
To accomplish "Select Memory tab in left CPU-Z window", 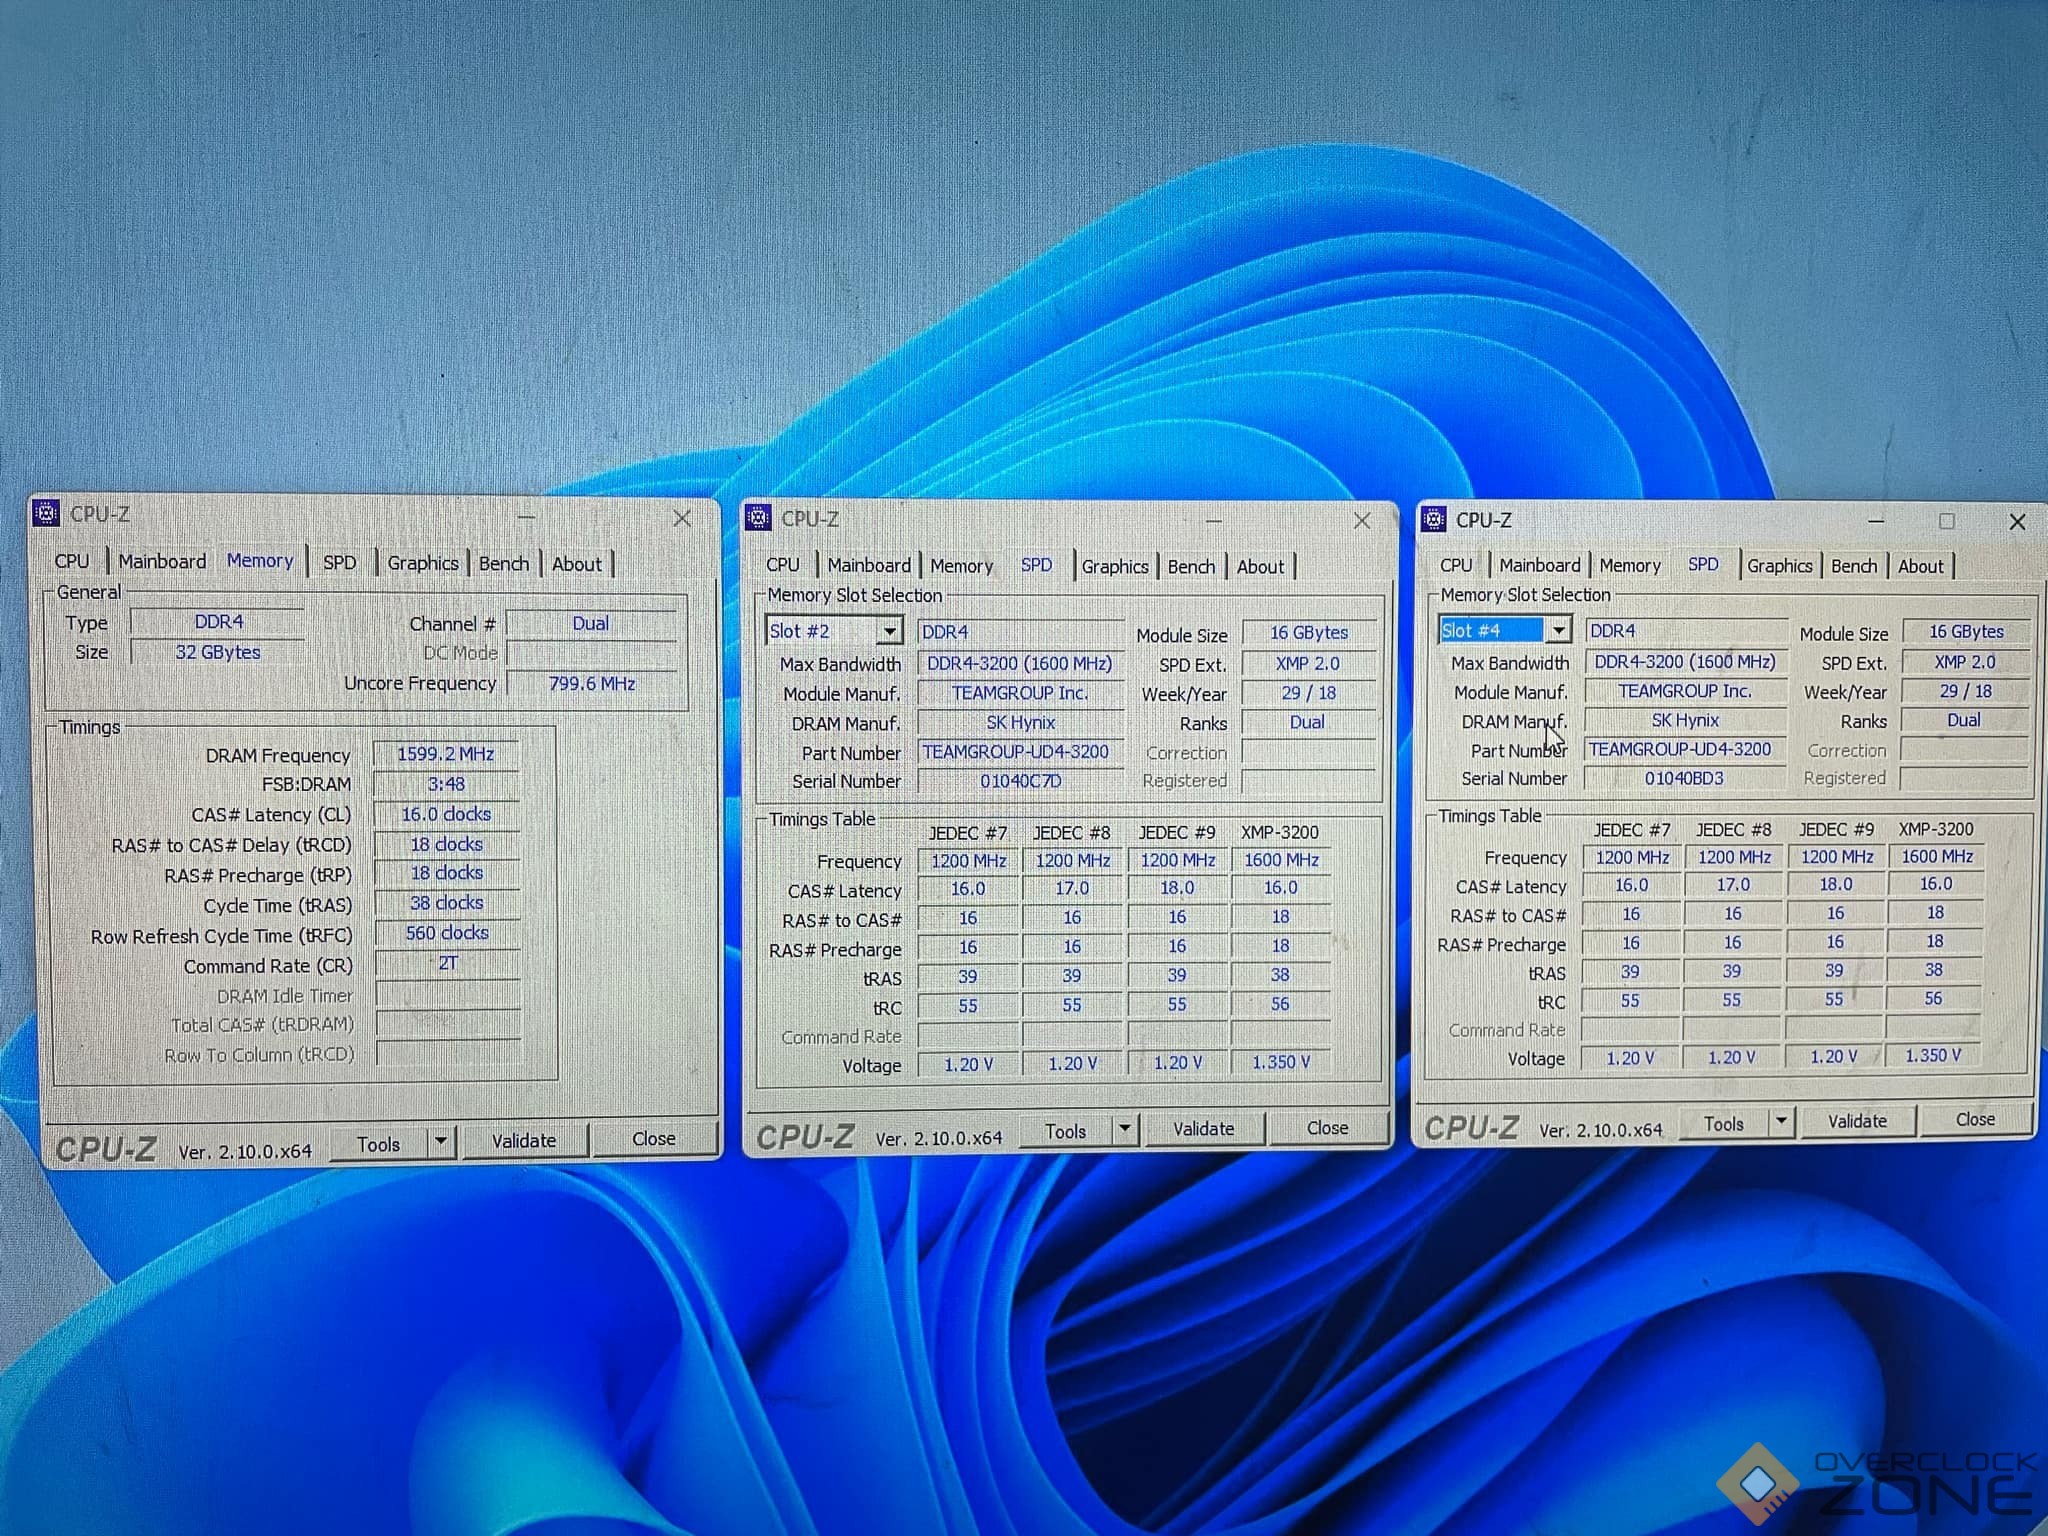I will (260, 561).
